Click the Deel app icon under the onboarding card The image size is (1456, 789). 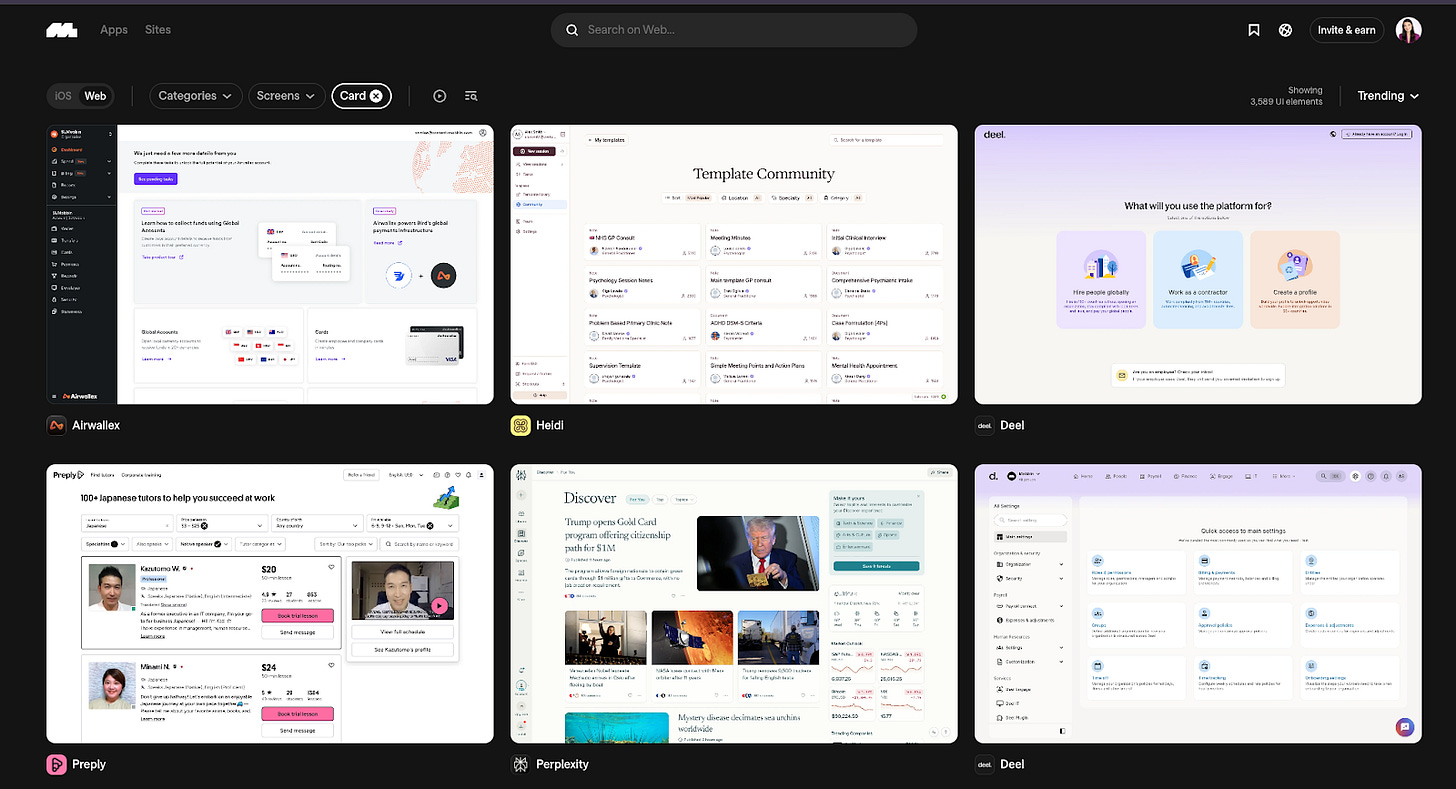tap(985, 425)
